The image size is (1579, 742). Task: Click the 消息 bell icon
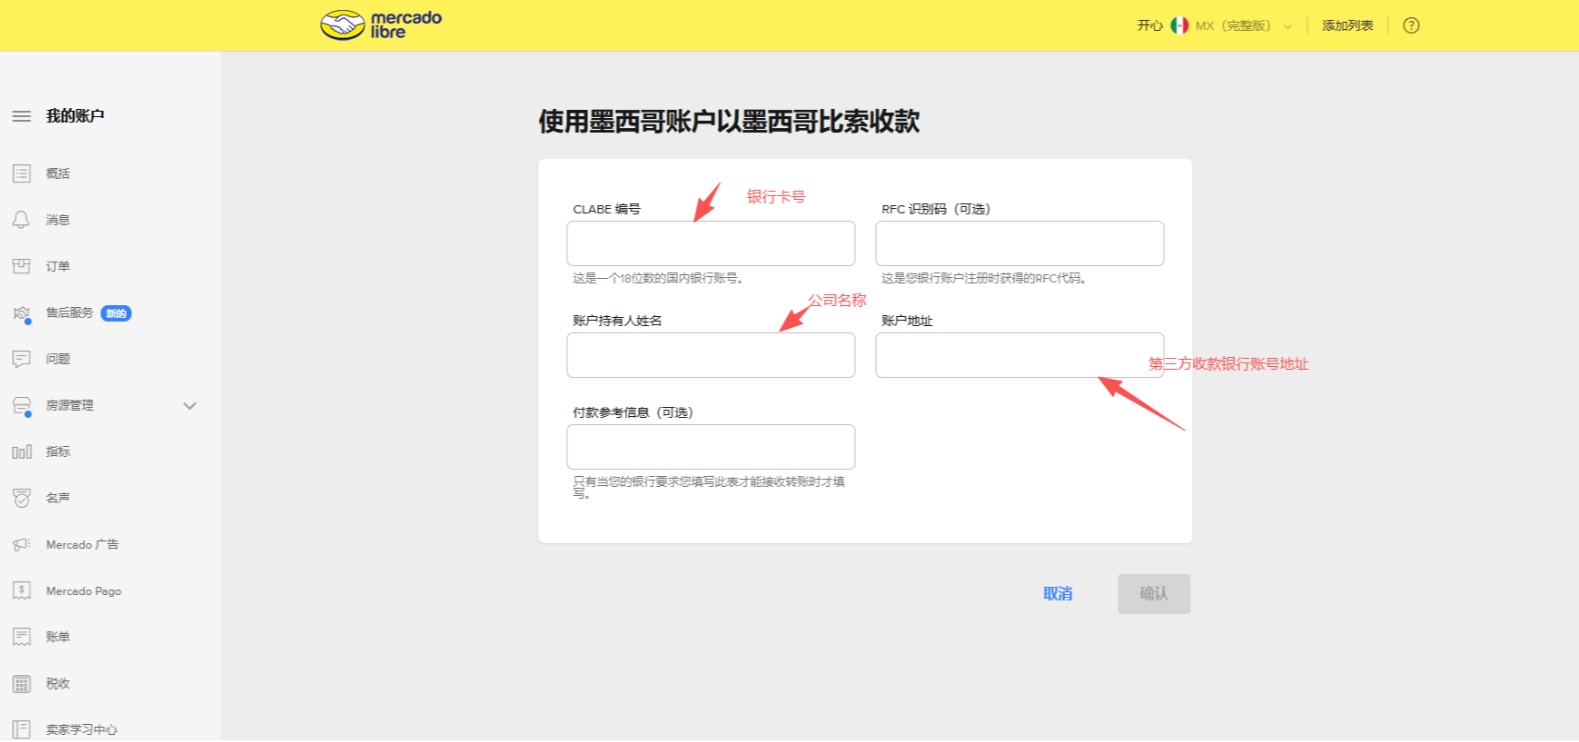21,220
